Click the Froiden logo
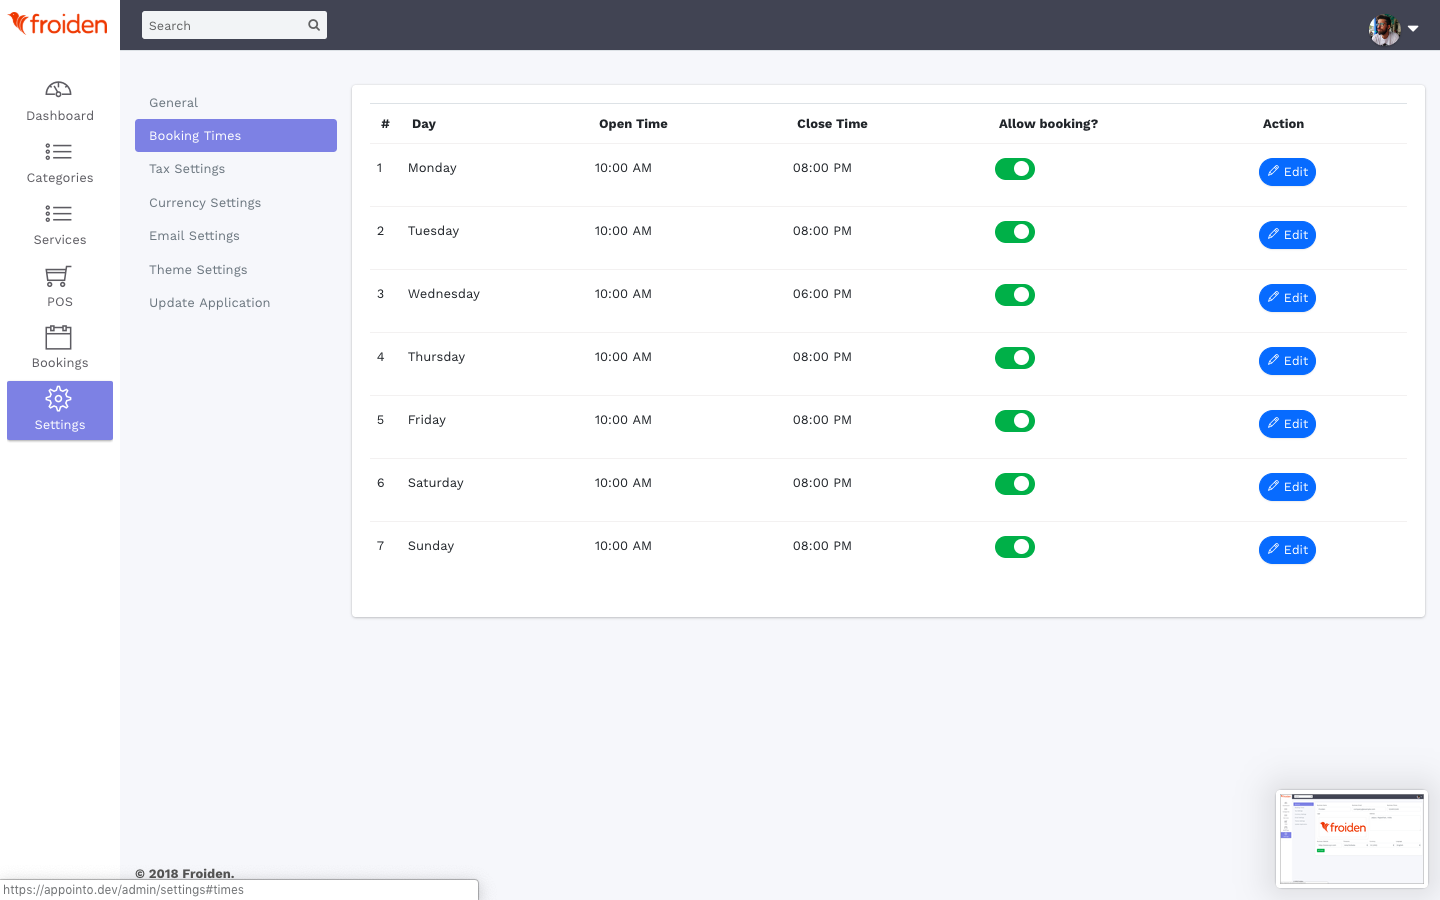 tap(59, 24)
